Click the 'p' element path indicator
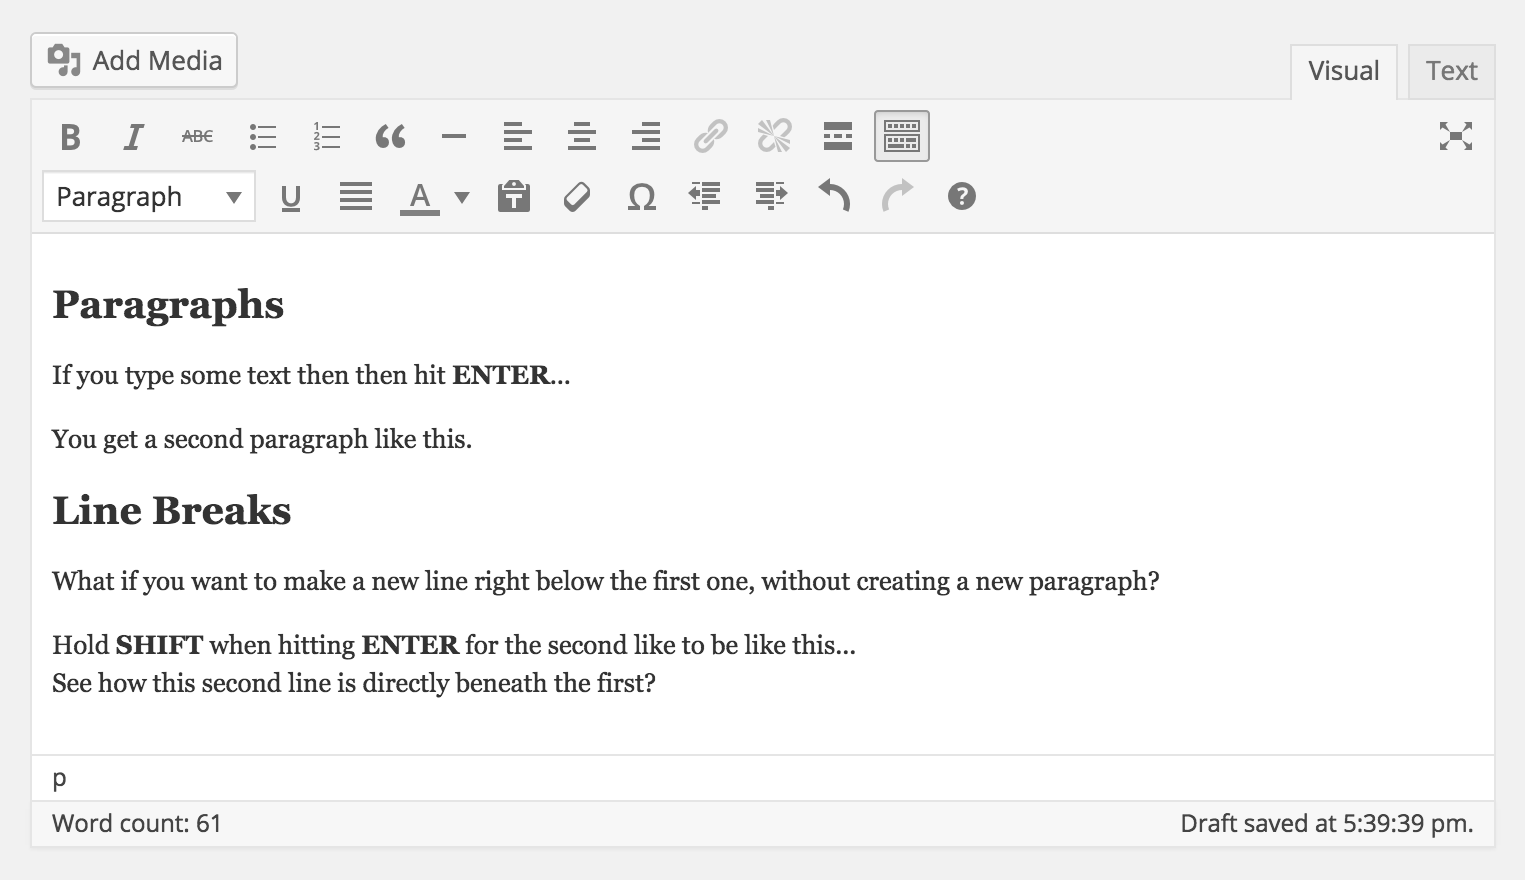Image resolution: width=1525 pixels, height=880 pixels. point(59,779)
